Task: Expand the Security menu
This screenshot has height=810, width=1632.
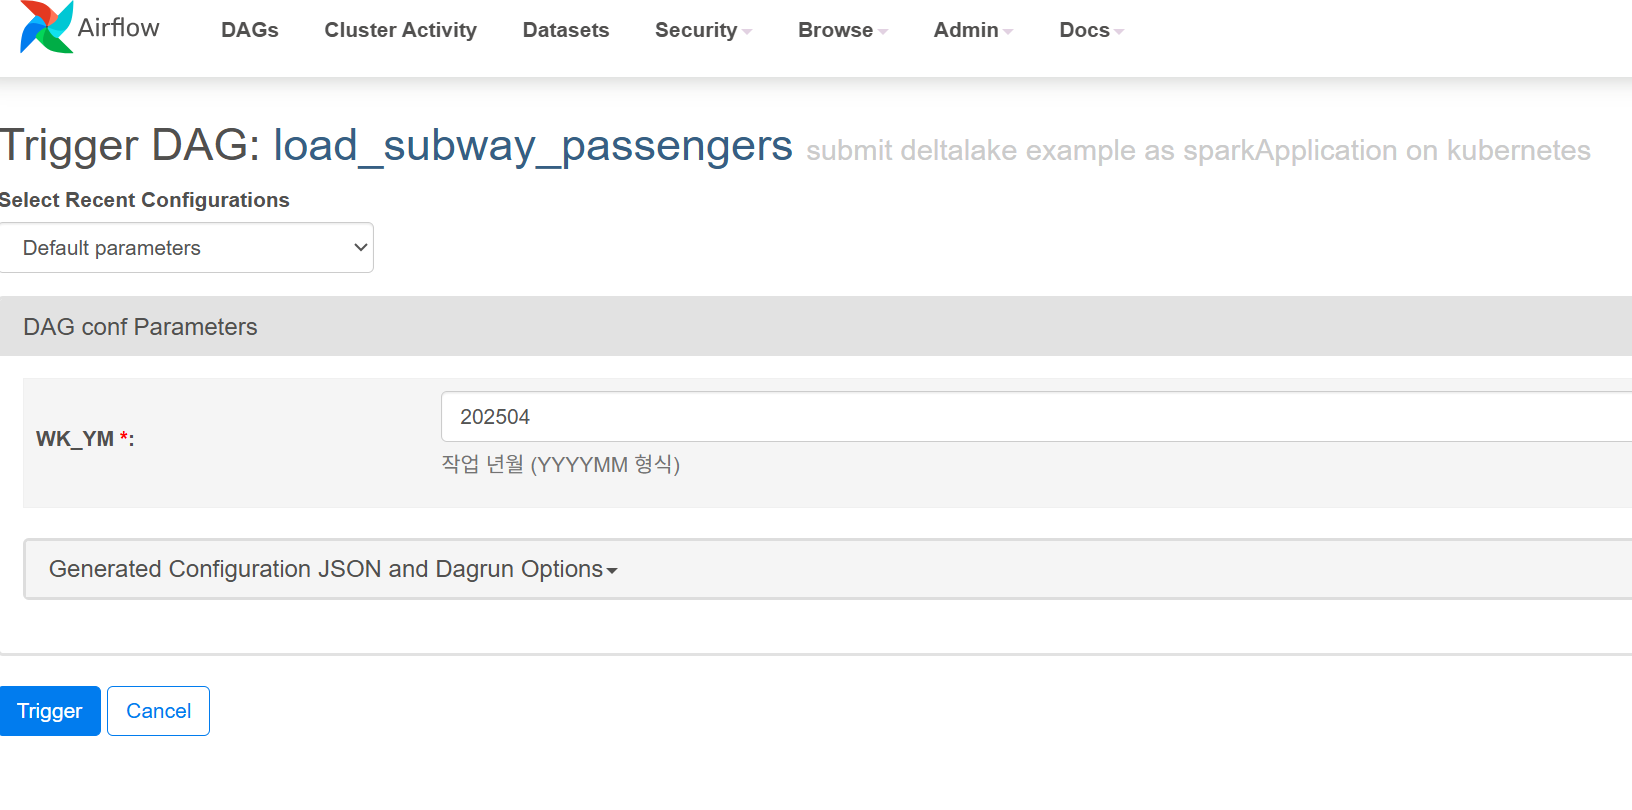Action: pyautogui.click(x=703, y=30)
